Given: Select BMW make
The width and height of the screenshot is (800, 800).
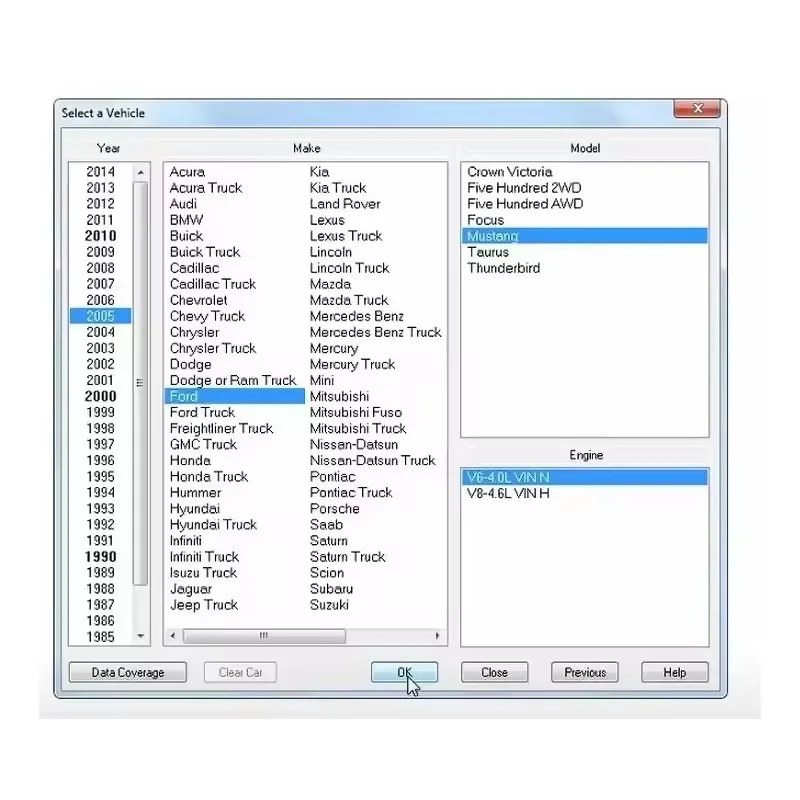Looking at the screenshot, I should [186, 220].
